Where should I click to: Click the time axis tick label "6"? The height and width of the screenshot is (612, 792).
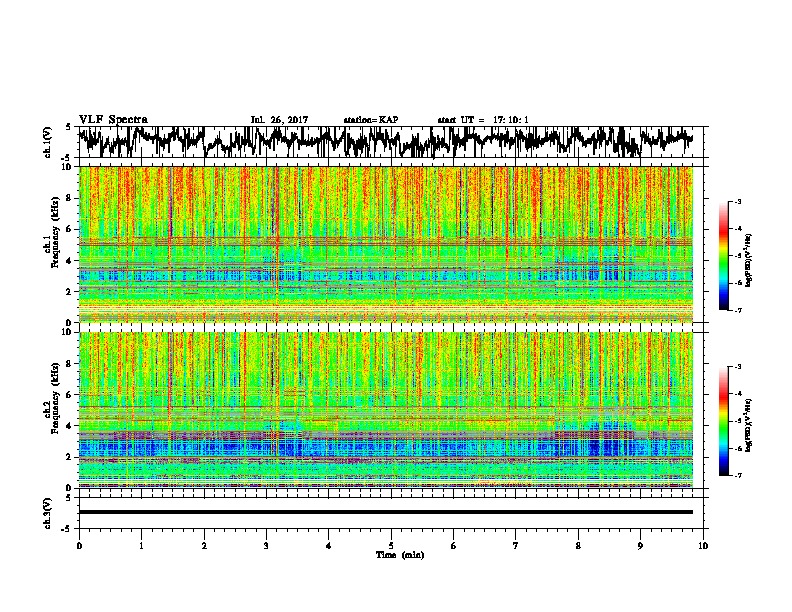click(x=453, y=546)
